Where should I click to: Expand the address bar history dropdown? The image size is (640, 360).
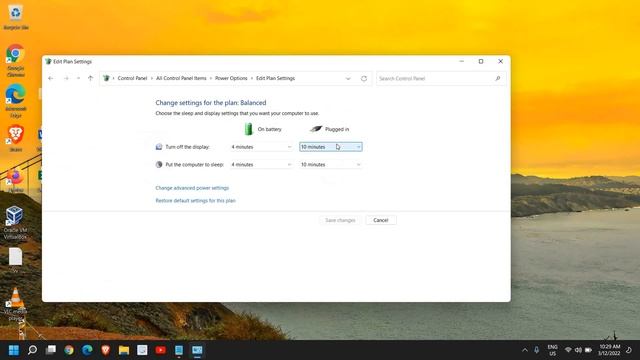[x=348, y=78]
